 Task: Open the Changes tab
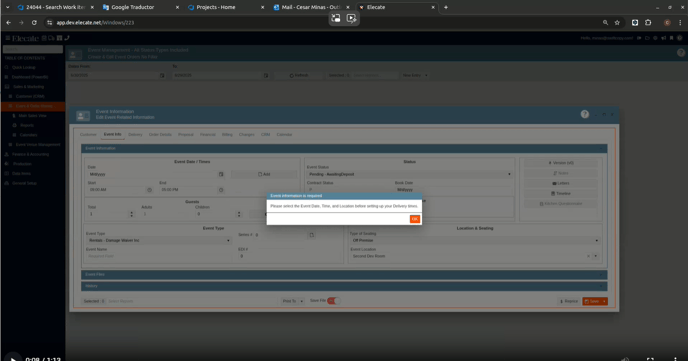tap(247, 135)
